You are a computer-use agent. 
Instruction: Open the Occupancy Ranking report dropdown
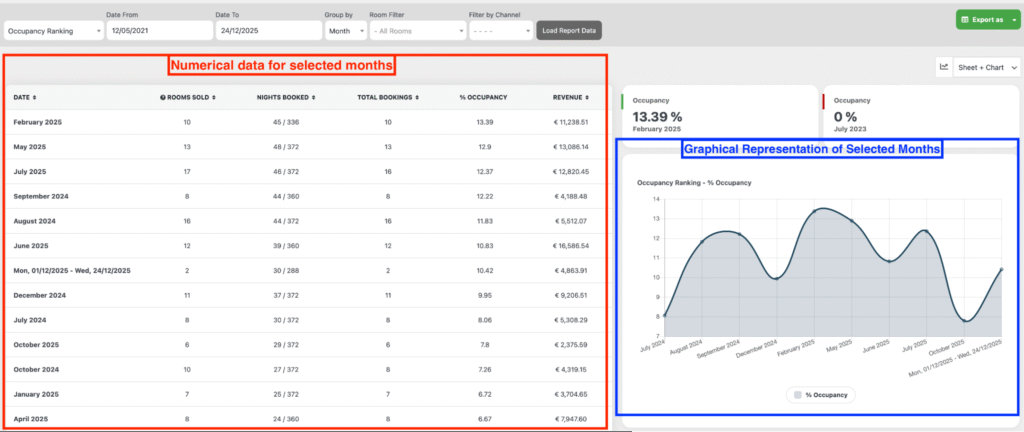click(53, 31)
